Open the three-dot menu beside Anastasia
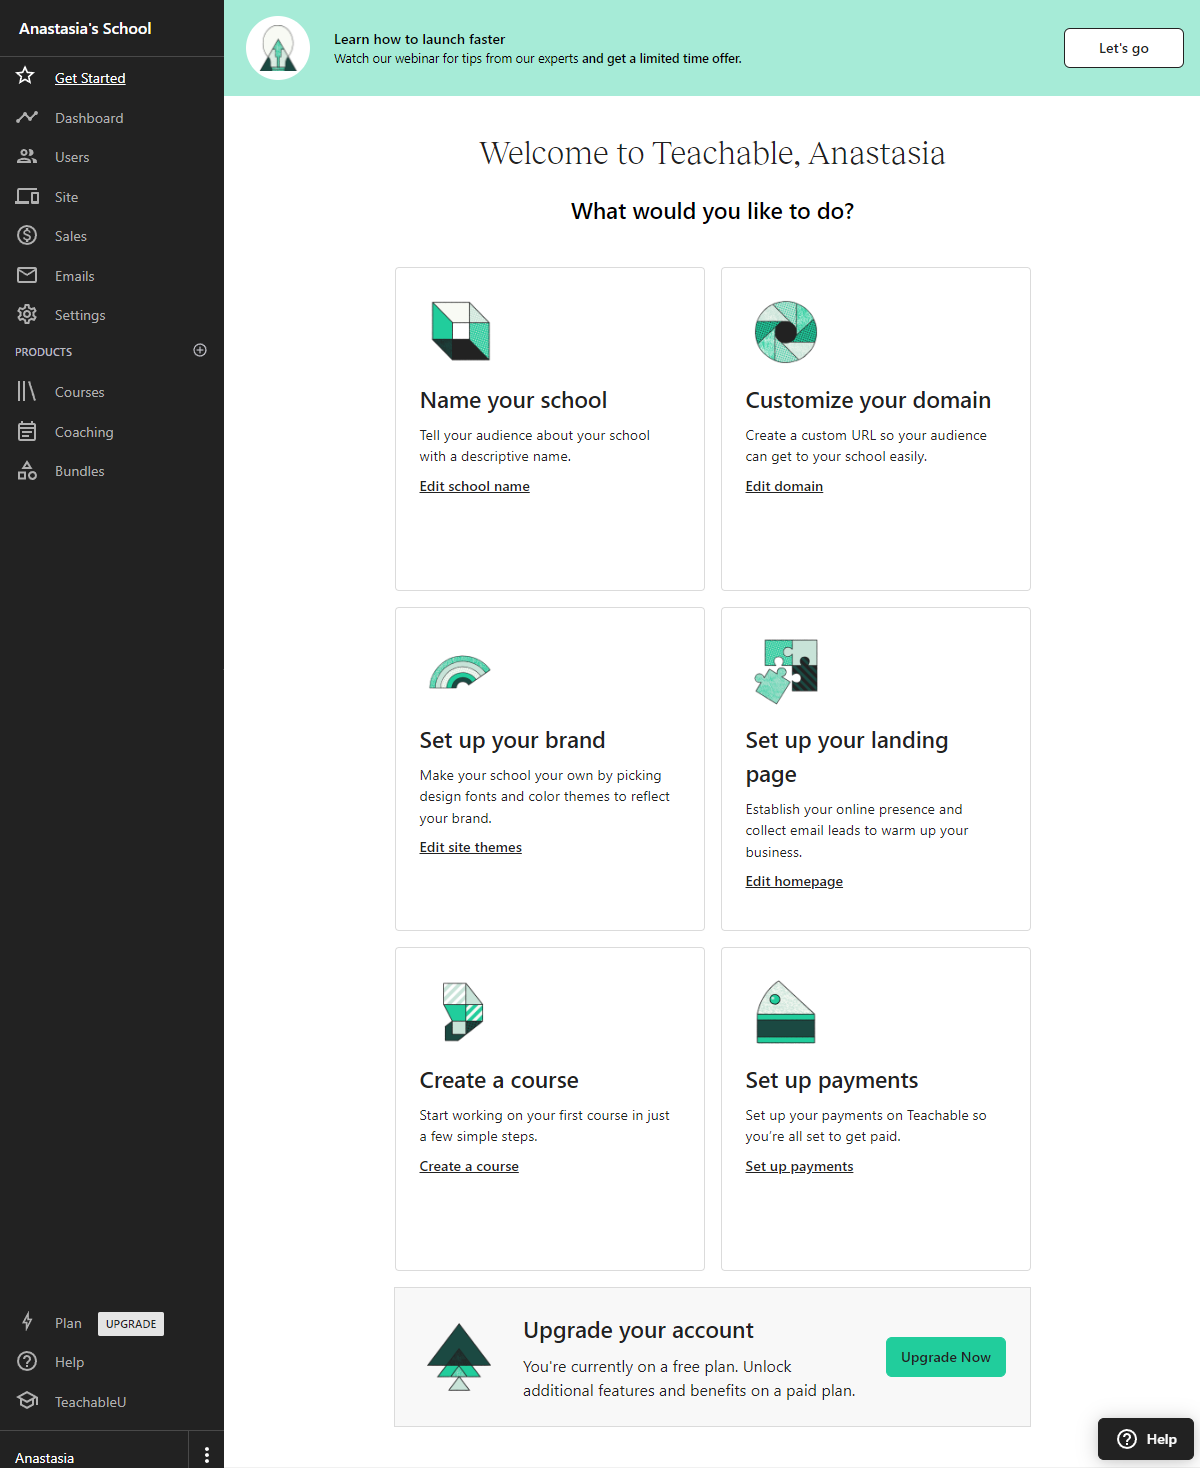The image size is (1200, 1468). point(207,1455)
